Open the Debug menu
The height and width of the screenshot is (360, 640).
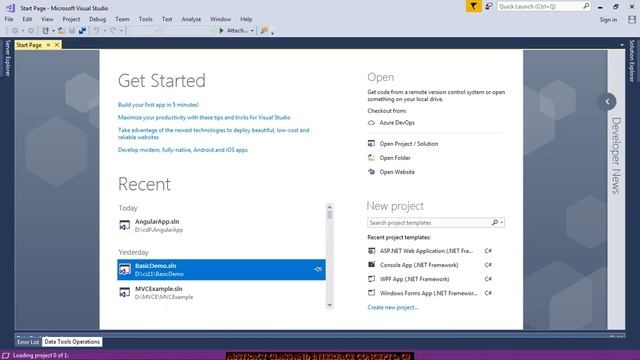pos(97,19)
